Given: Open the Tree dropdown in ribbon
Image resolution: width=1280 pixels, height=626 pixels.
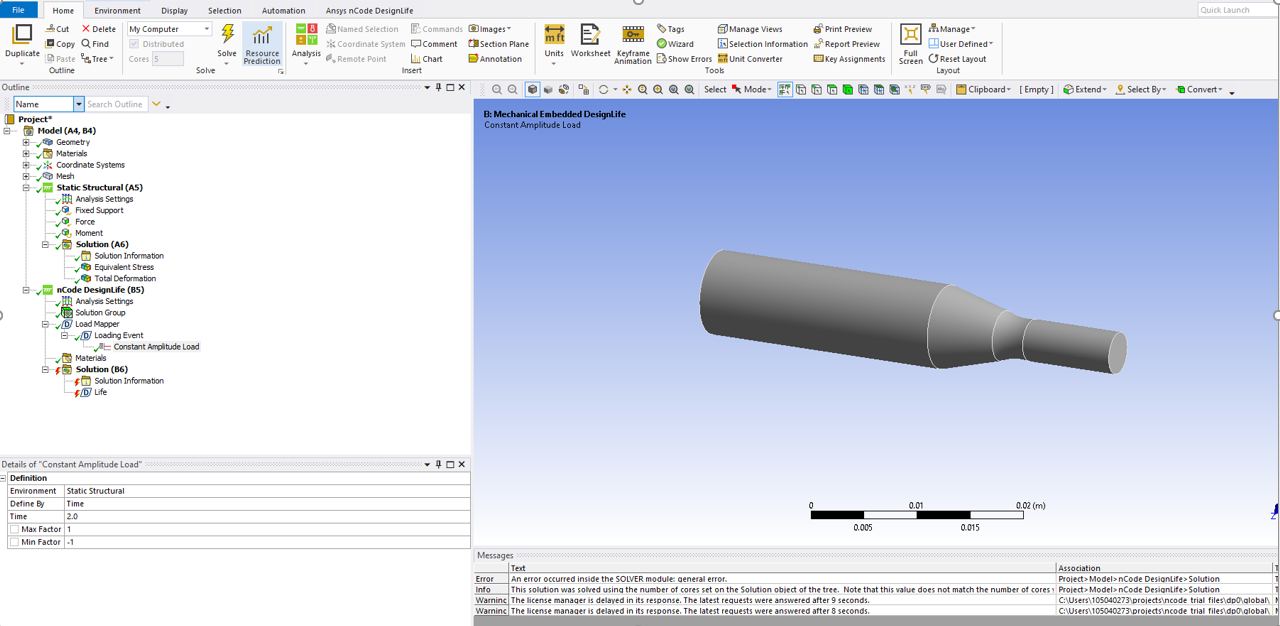Looking at the screenshot, I should pos(97,59).
